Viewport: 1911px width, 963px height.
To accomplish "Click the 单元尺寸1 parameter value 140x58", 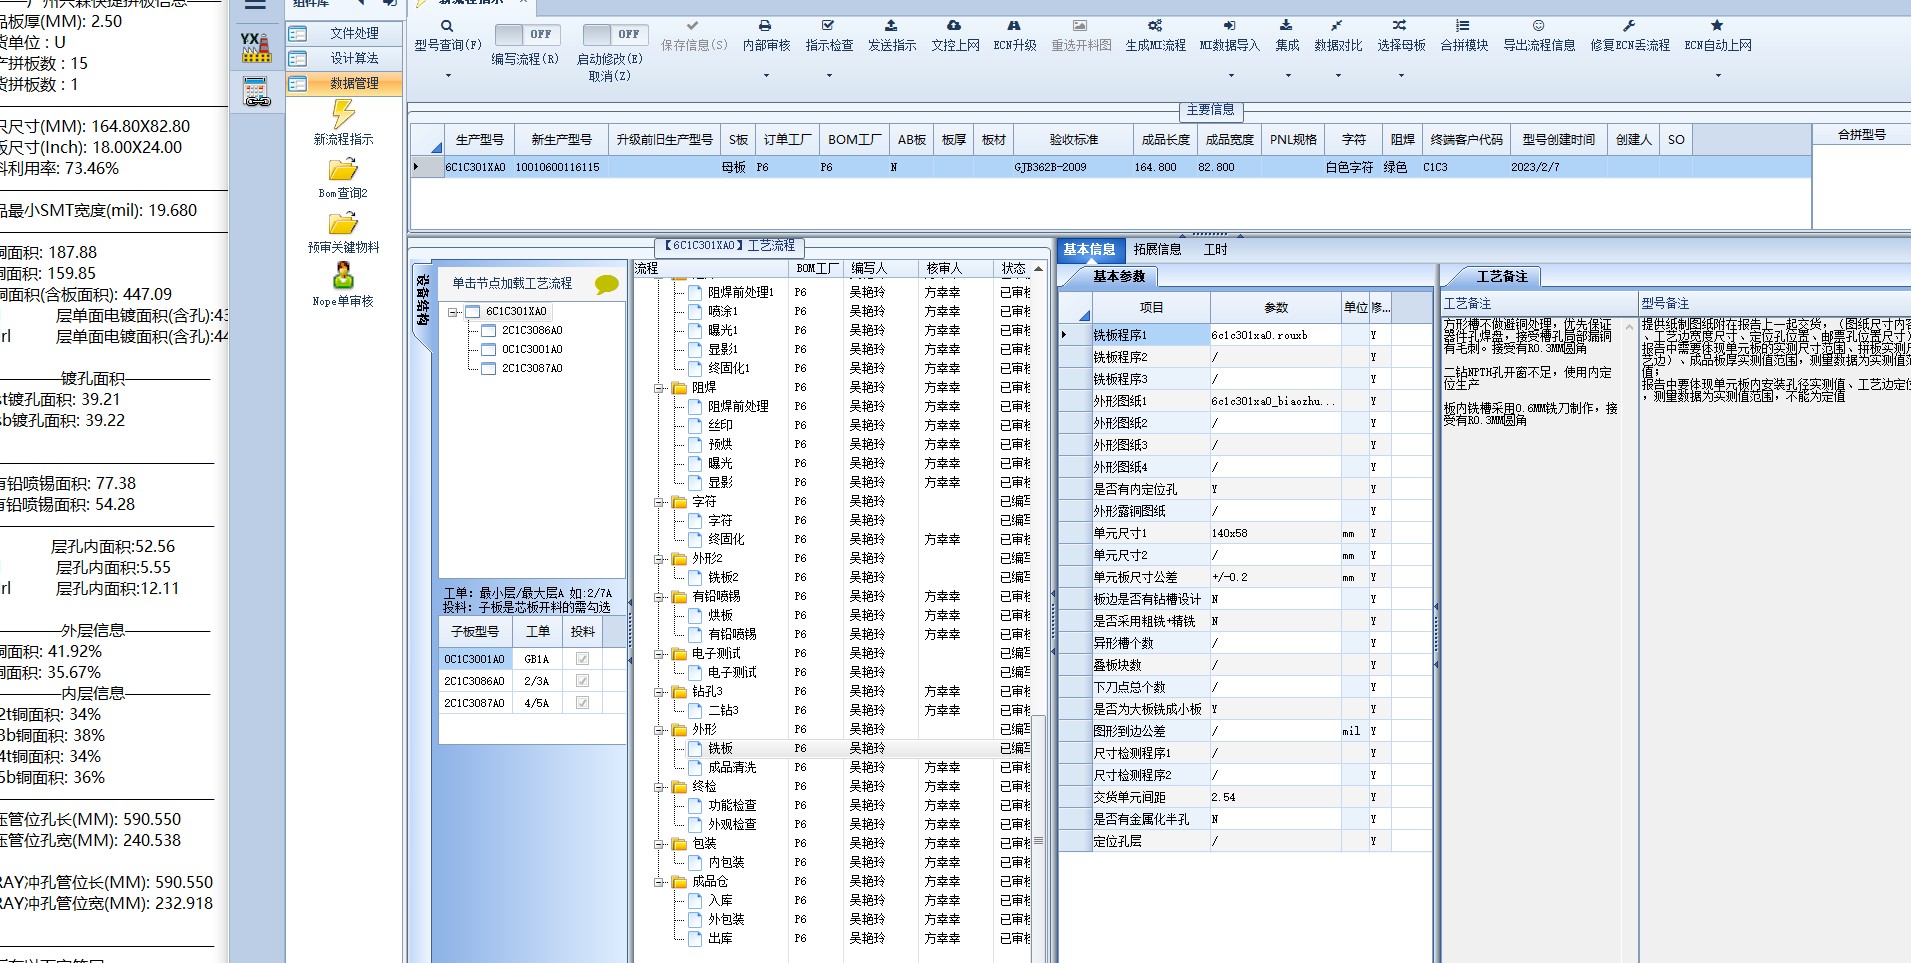I will (x=1275, y=533).
